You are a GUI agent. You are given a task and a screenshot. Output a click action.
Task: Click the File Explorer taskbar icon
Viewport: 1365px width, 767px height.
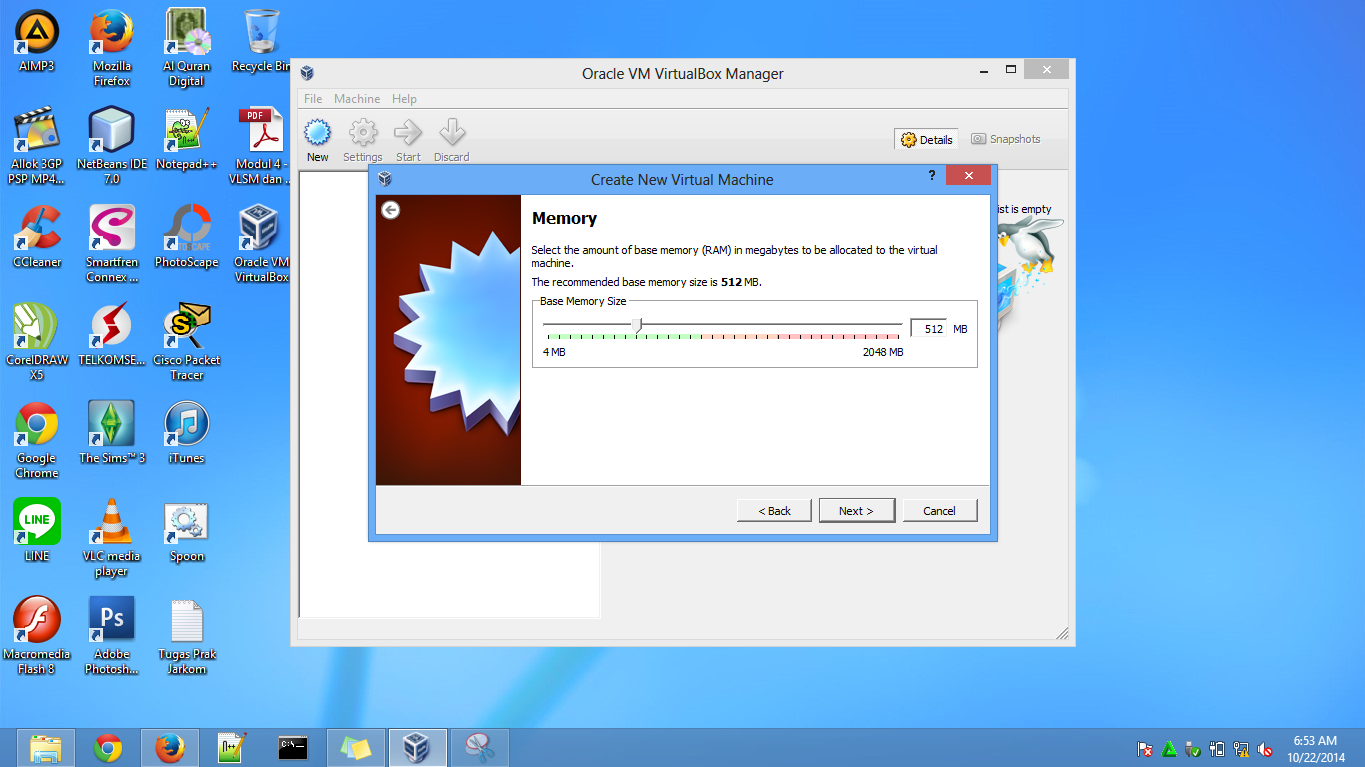click(46, 748)
